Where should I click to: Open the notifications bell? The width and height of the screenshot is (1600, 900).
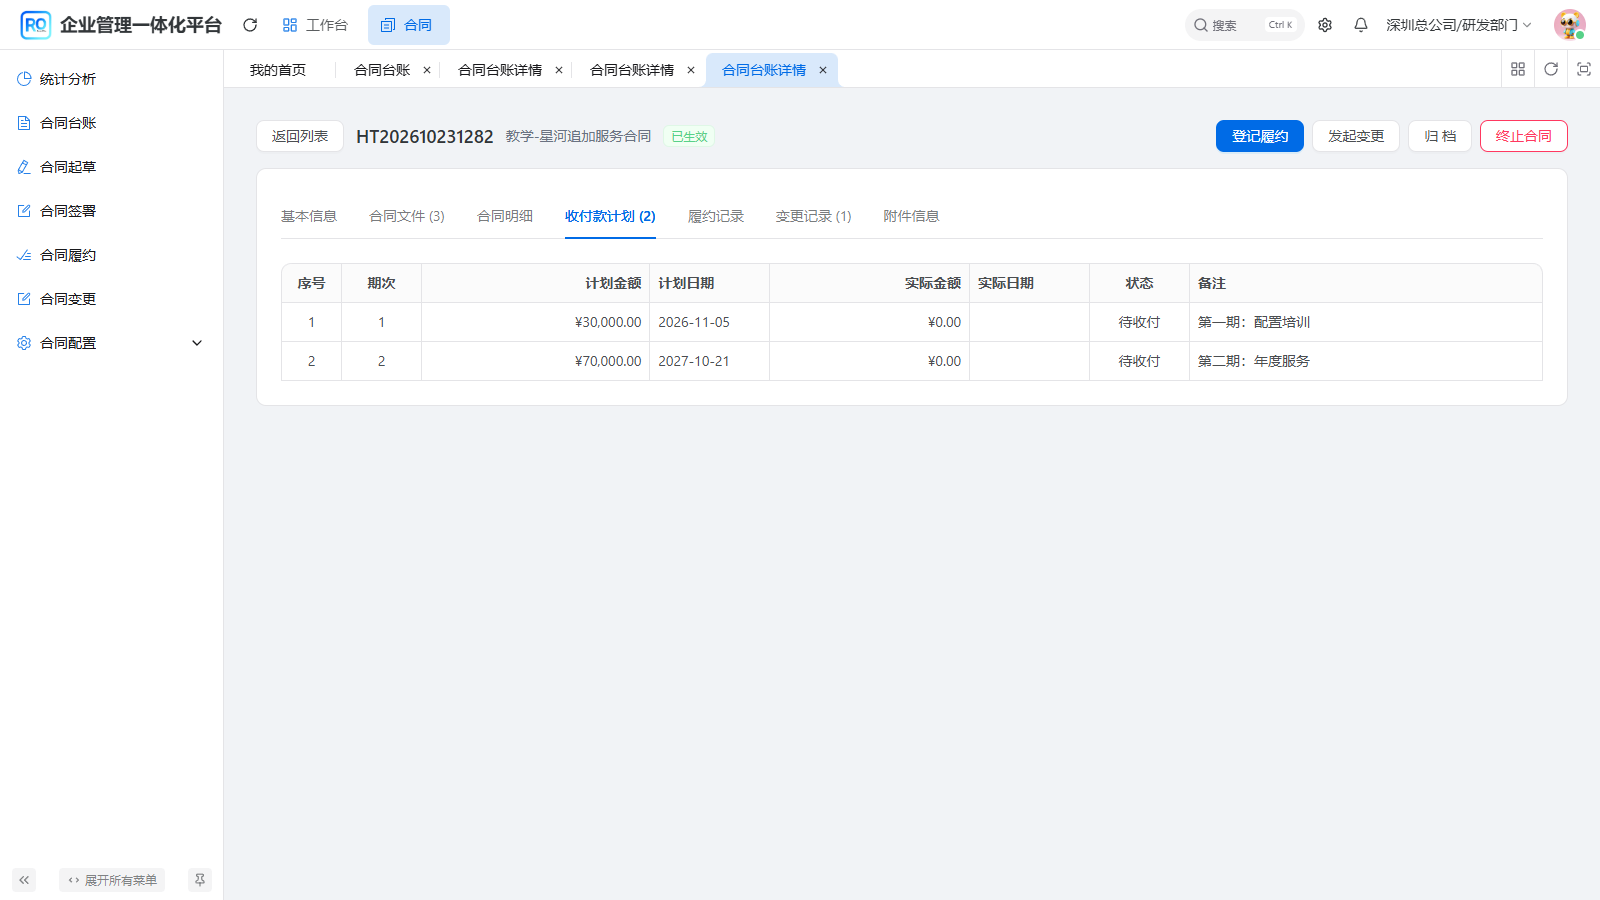[1361, 25]
